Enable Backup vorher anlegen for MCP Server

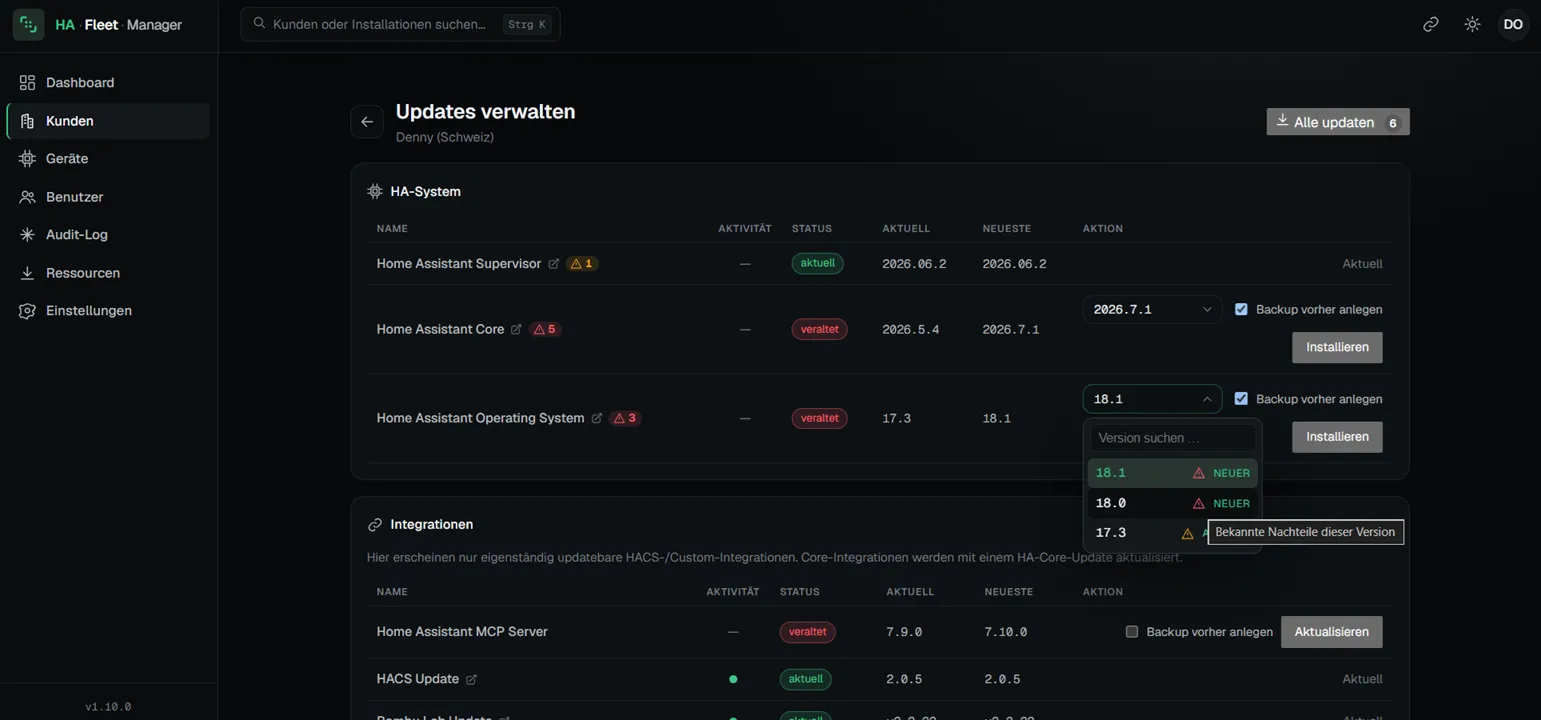point(1132,632)
